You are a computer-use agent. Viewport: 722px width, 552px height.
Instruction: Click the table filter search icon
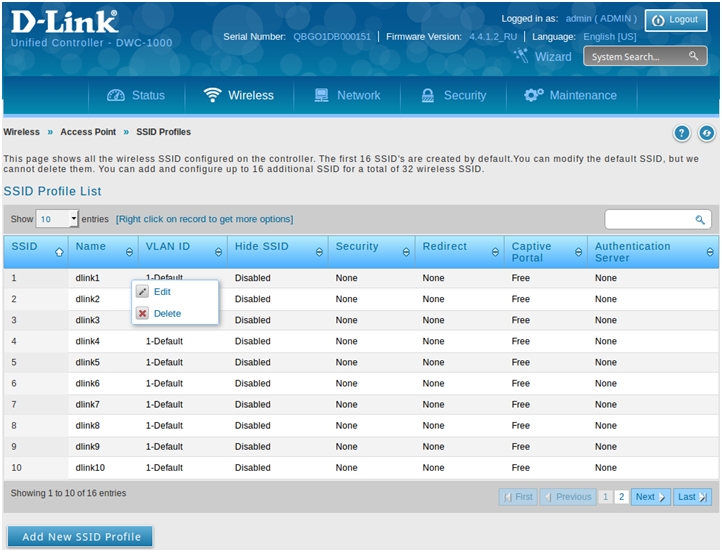pyautogui.click(x=700, y=219)
